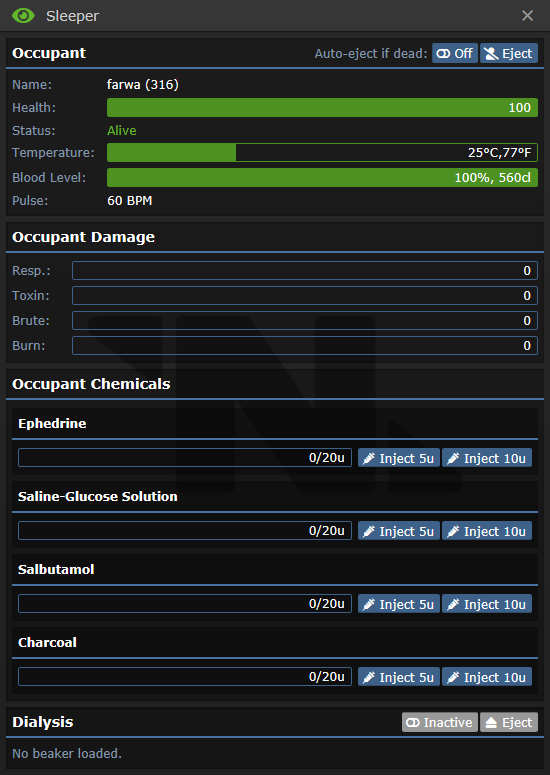Click the Blood Level bar
This screenshot has height=775, width=550.
(322, 177)
